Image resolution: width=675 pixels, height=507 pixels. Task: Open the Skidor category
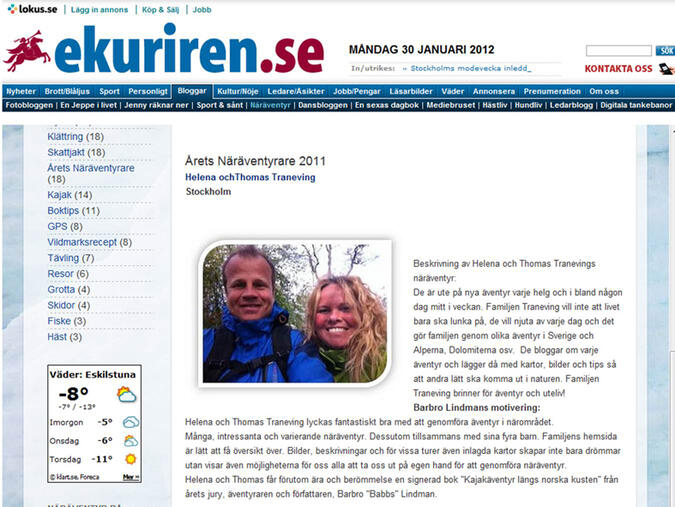61,305
